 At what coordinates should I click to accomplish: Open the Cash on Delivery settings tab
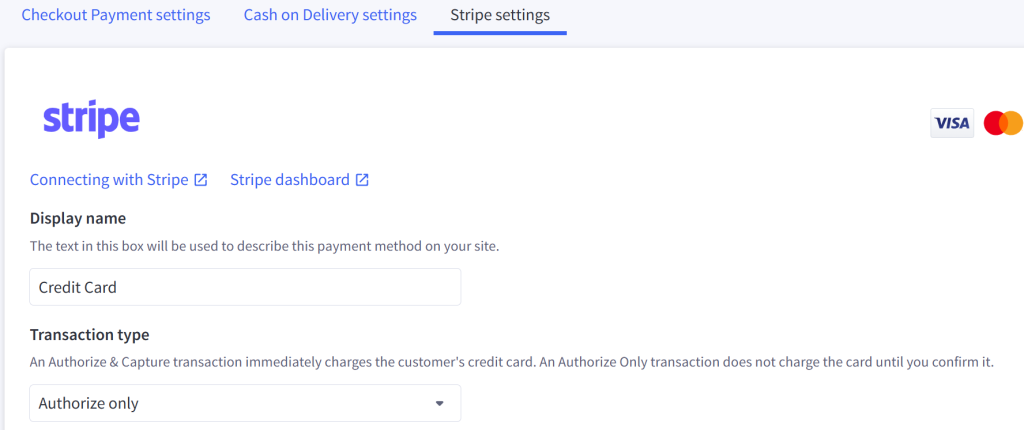click(x=330, y=15)
